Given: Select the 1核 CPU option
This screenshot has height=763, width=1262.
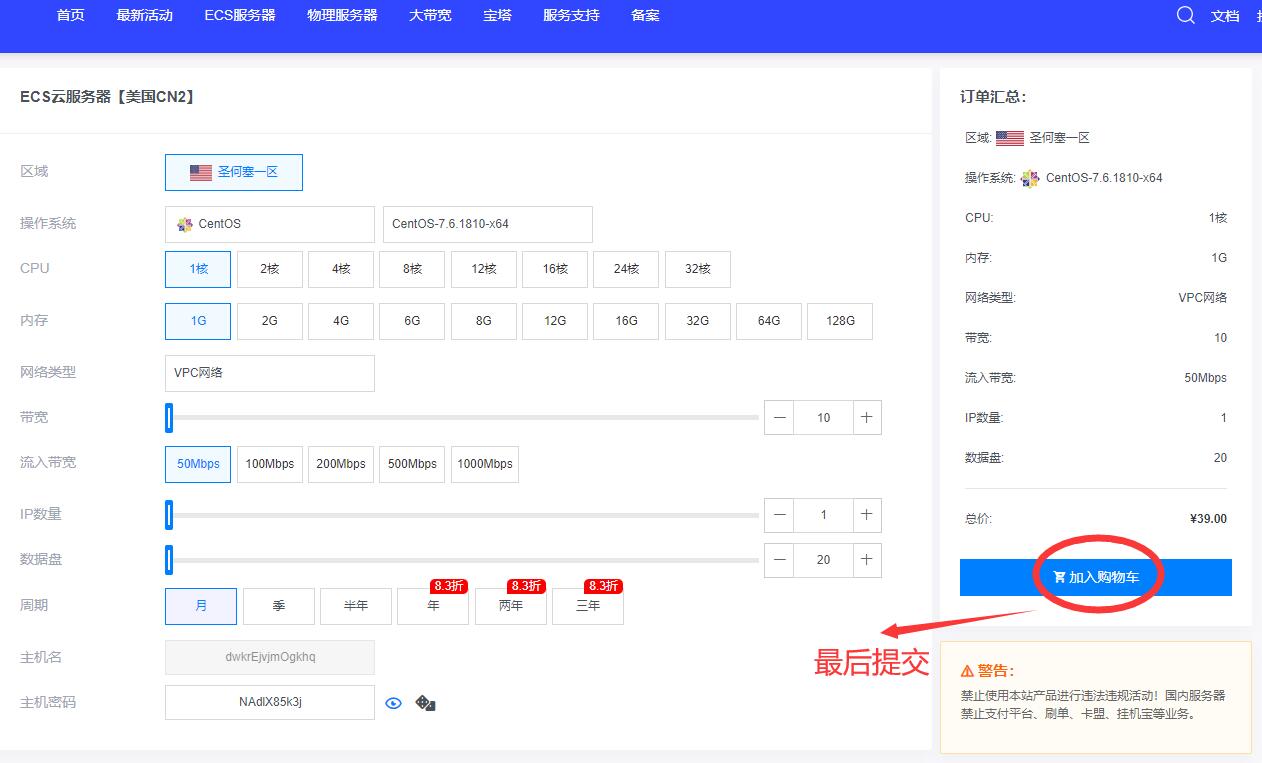Looking at the screenshot, I should pyautogui.click(x=198, y=269).
